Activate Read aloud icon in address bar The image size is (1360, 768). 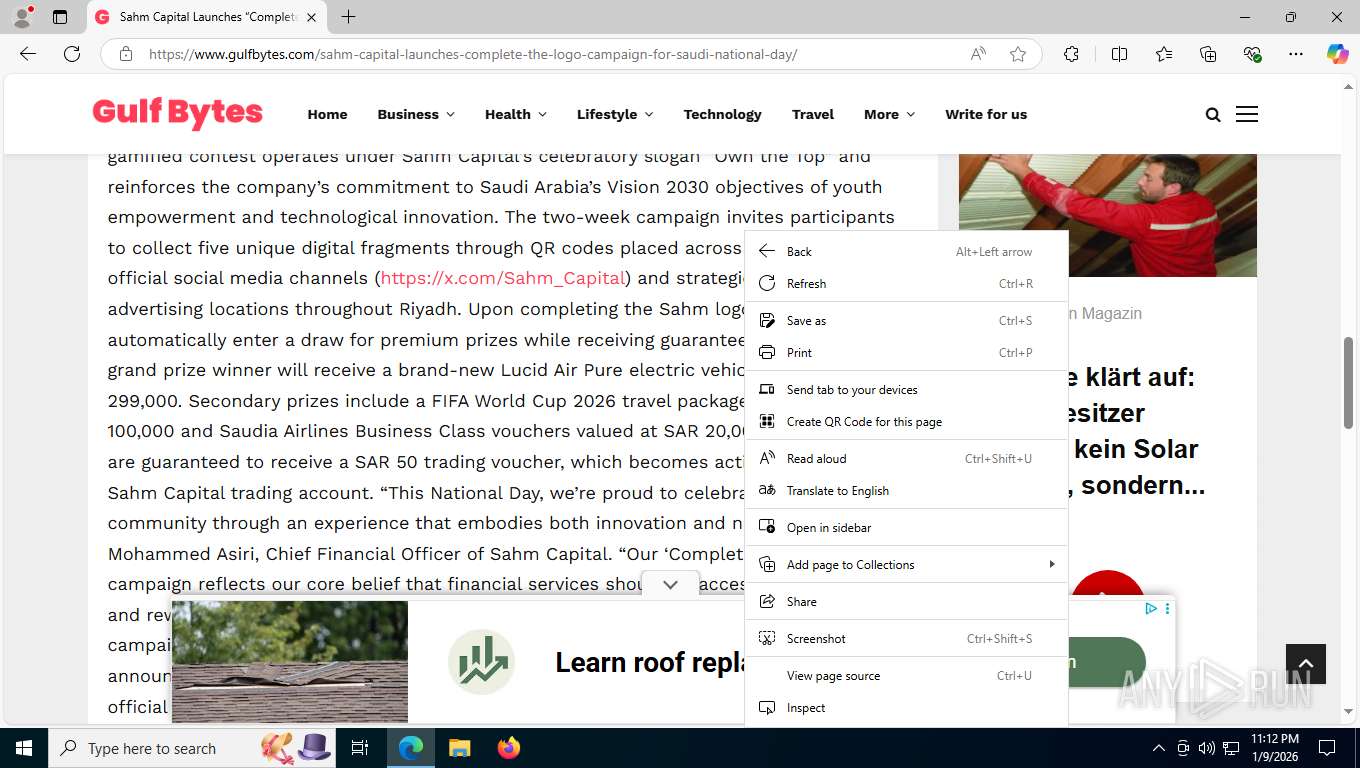point(978,54)
